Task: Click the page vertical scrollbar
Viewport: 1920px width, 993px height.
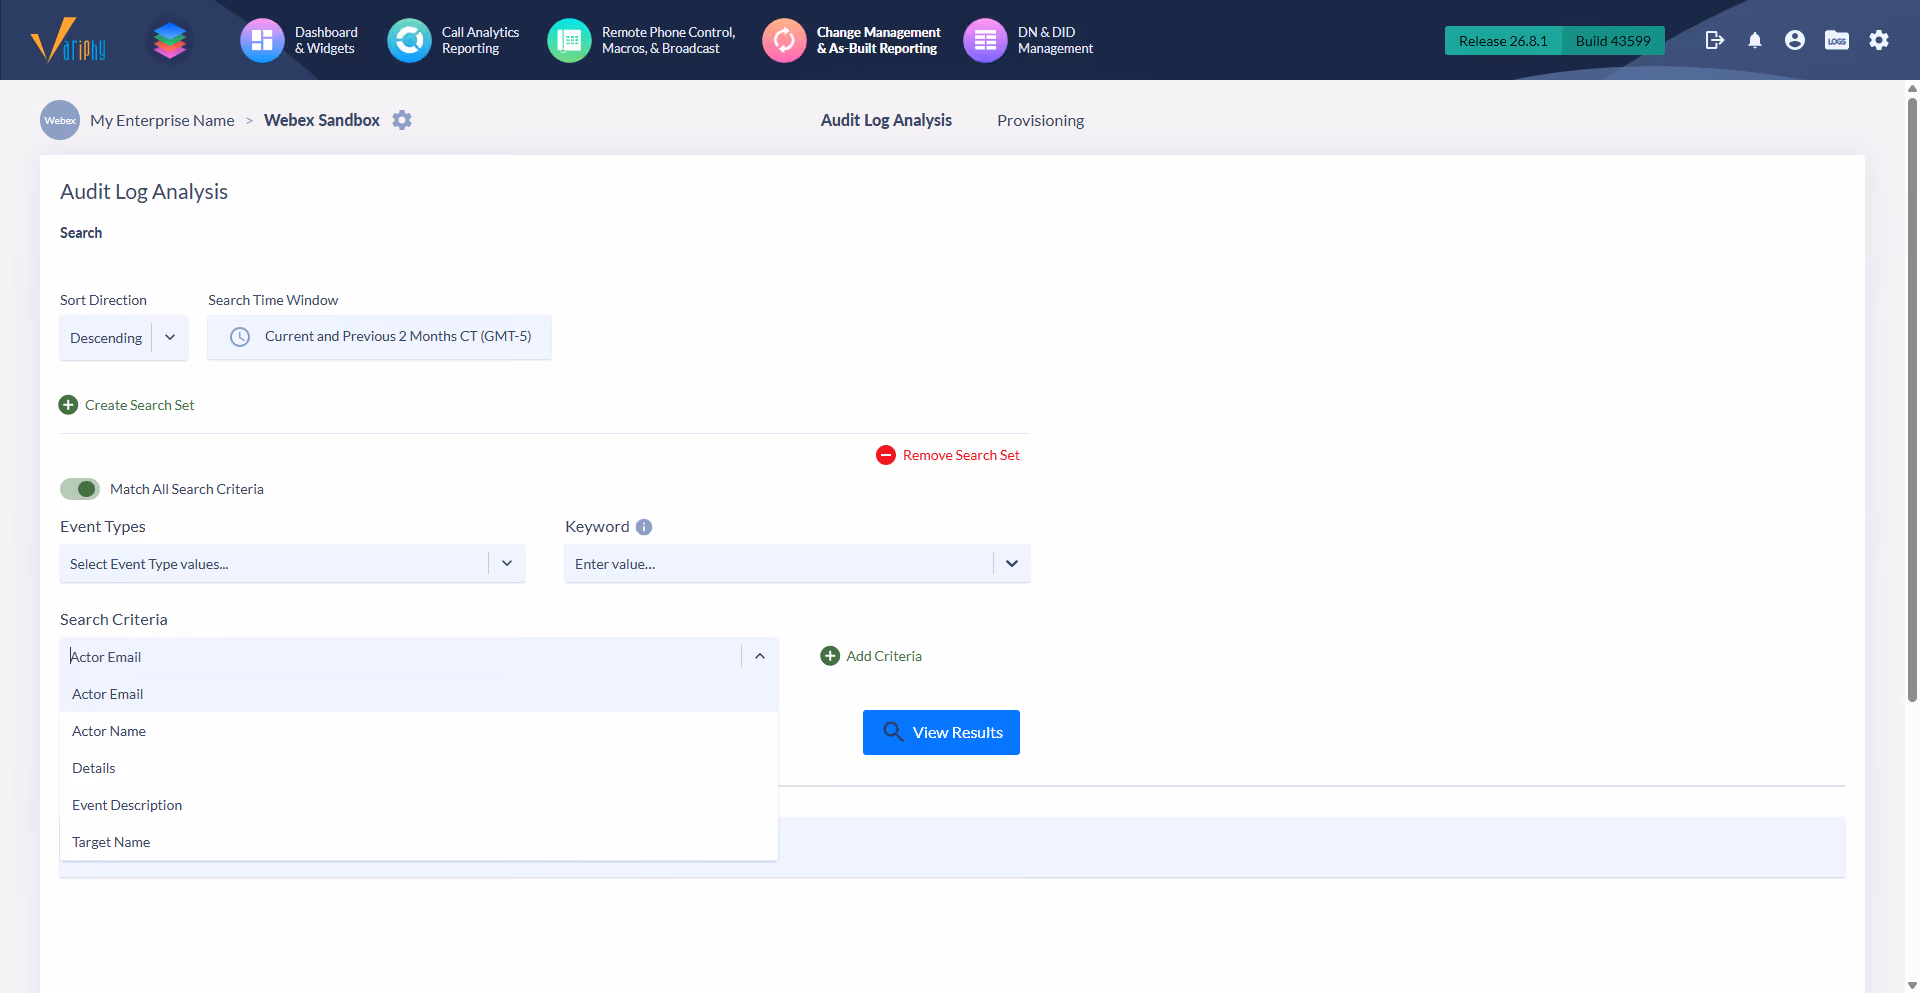Action: tap(1912, 400)
